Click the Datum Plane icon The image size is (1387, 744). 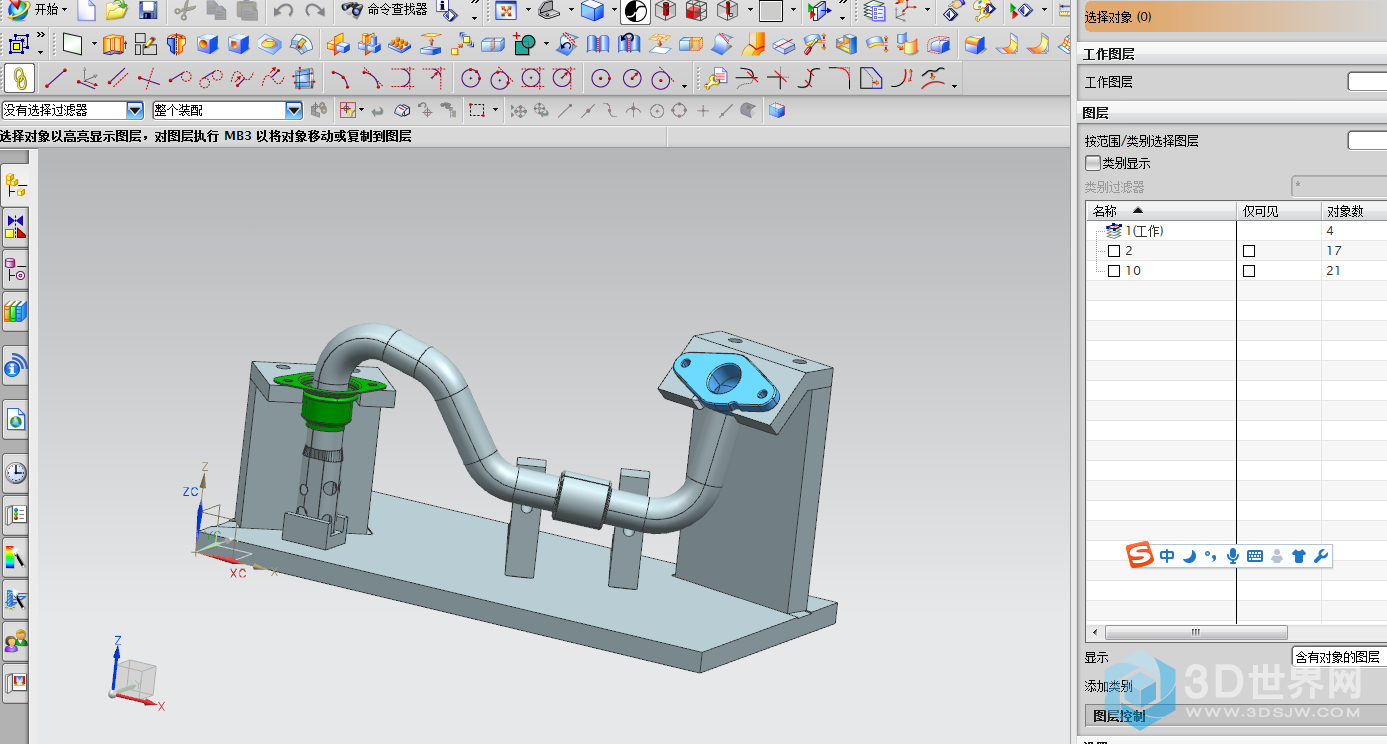(x=73, y=44)
